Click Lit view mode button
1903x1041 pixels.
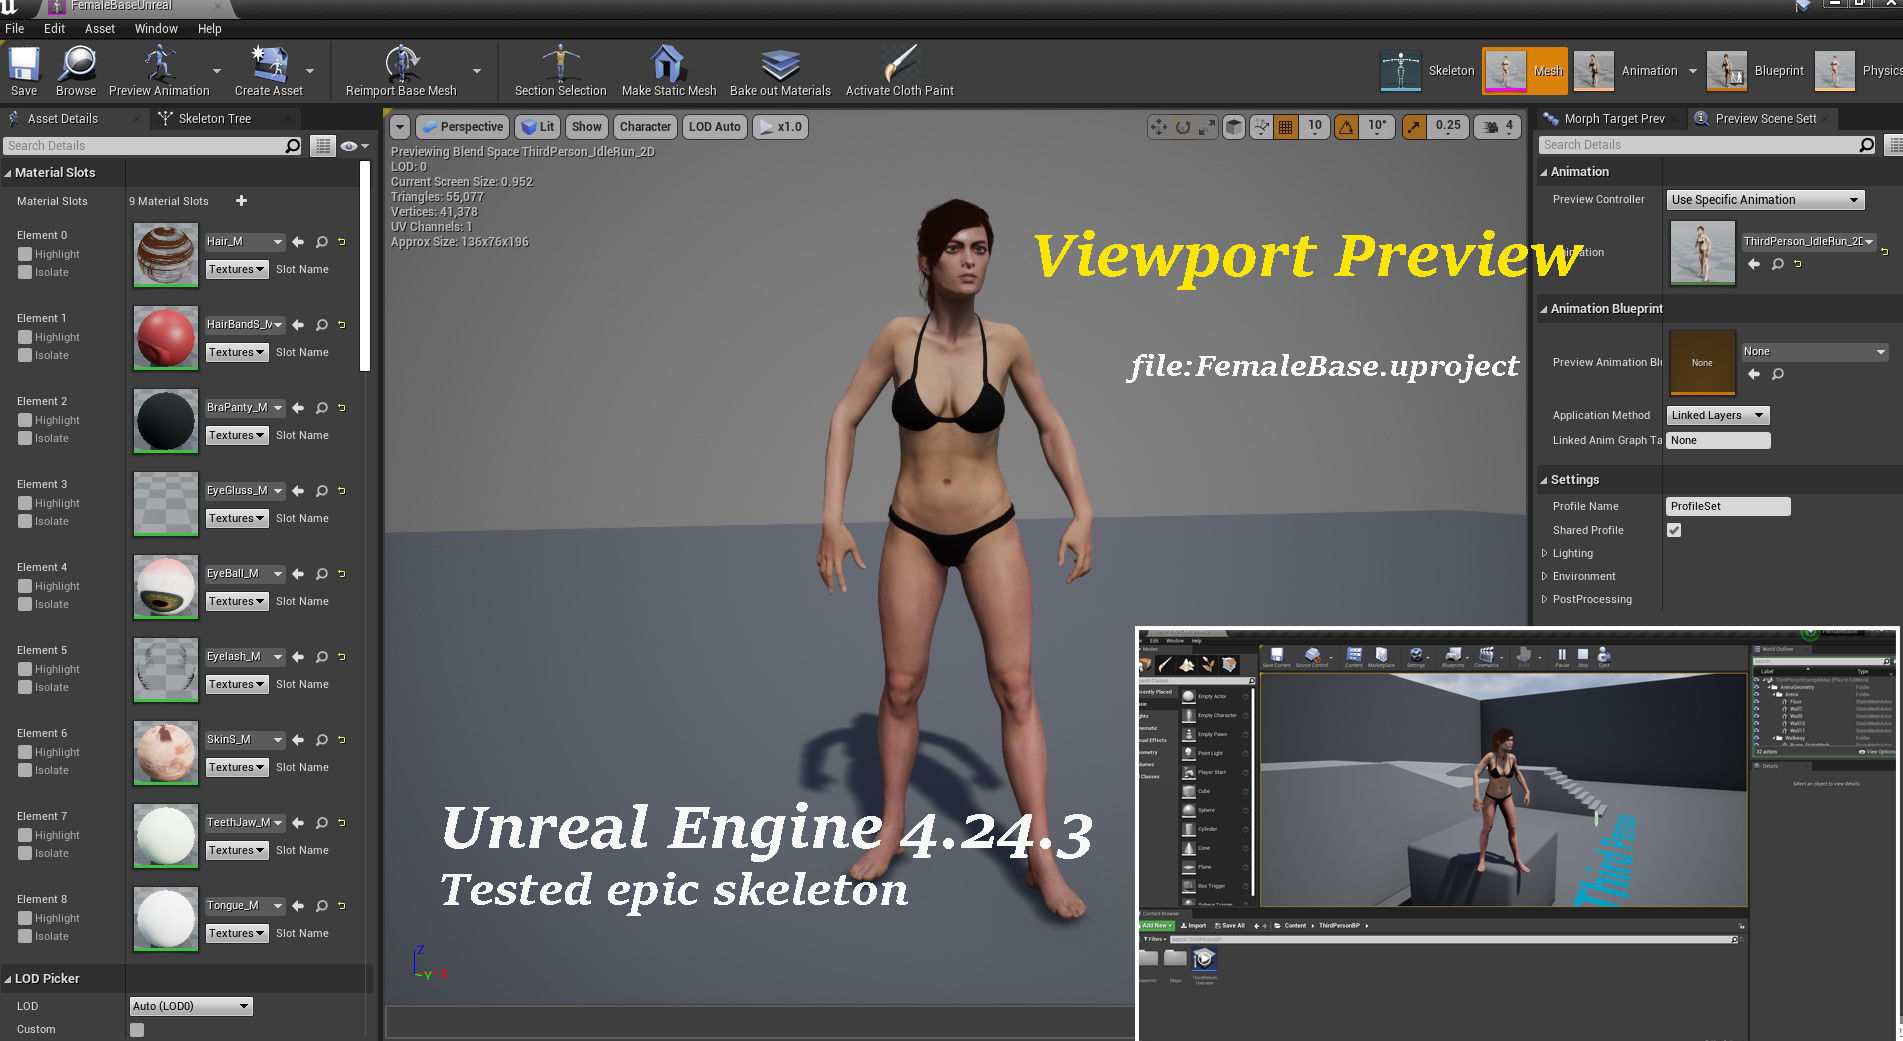pyautogui.click(x=539, y=127)
